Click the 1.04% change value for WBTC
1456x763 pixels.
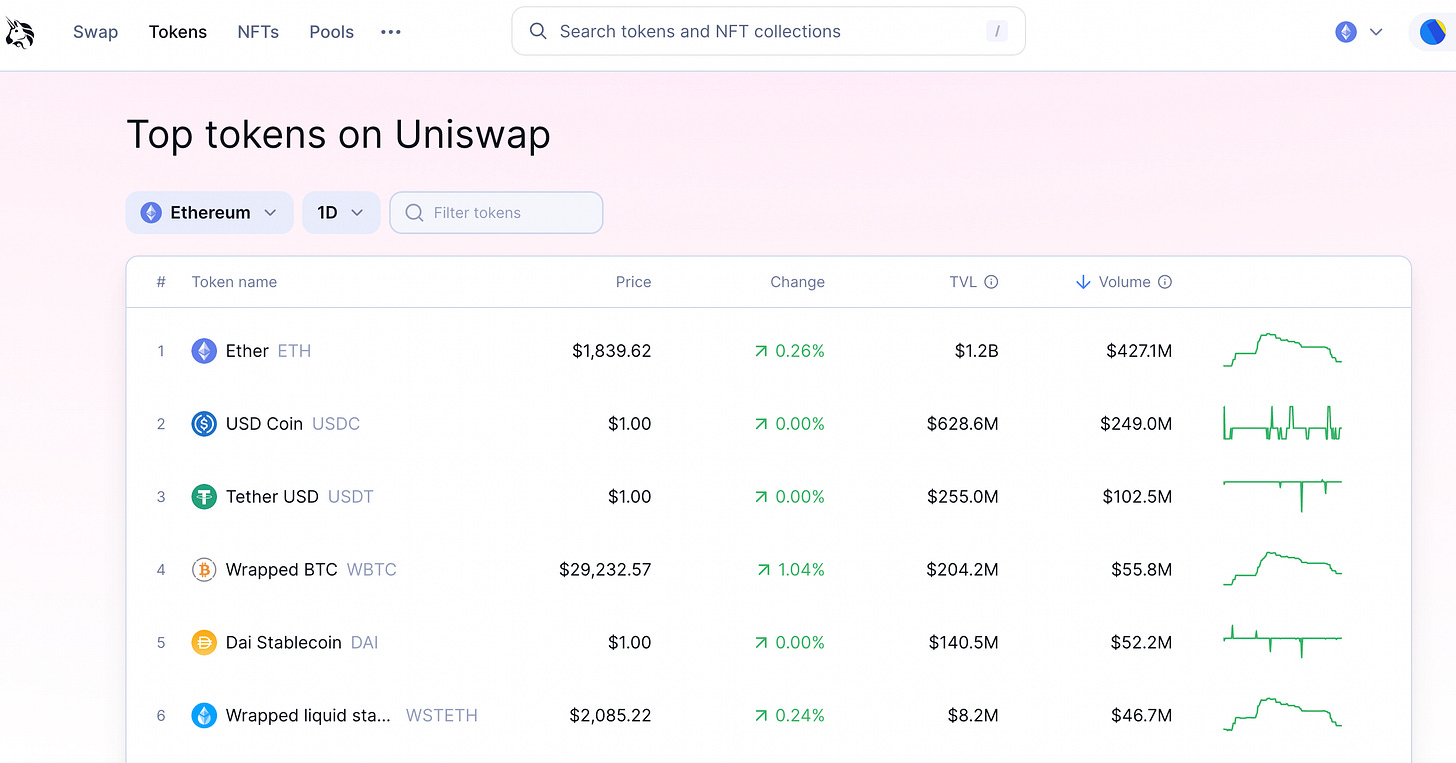801,570
